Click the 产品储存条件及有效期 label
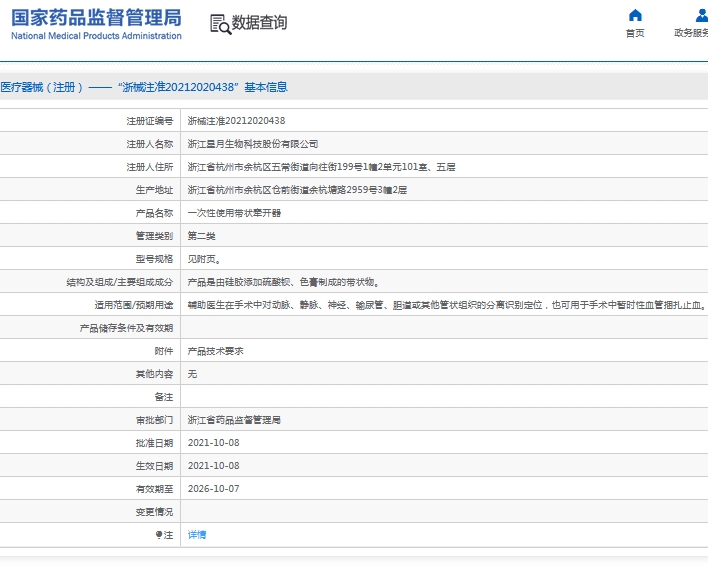Image resolution: width=708 pixels, height=569 pixels. point(126,328)
